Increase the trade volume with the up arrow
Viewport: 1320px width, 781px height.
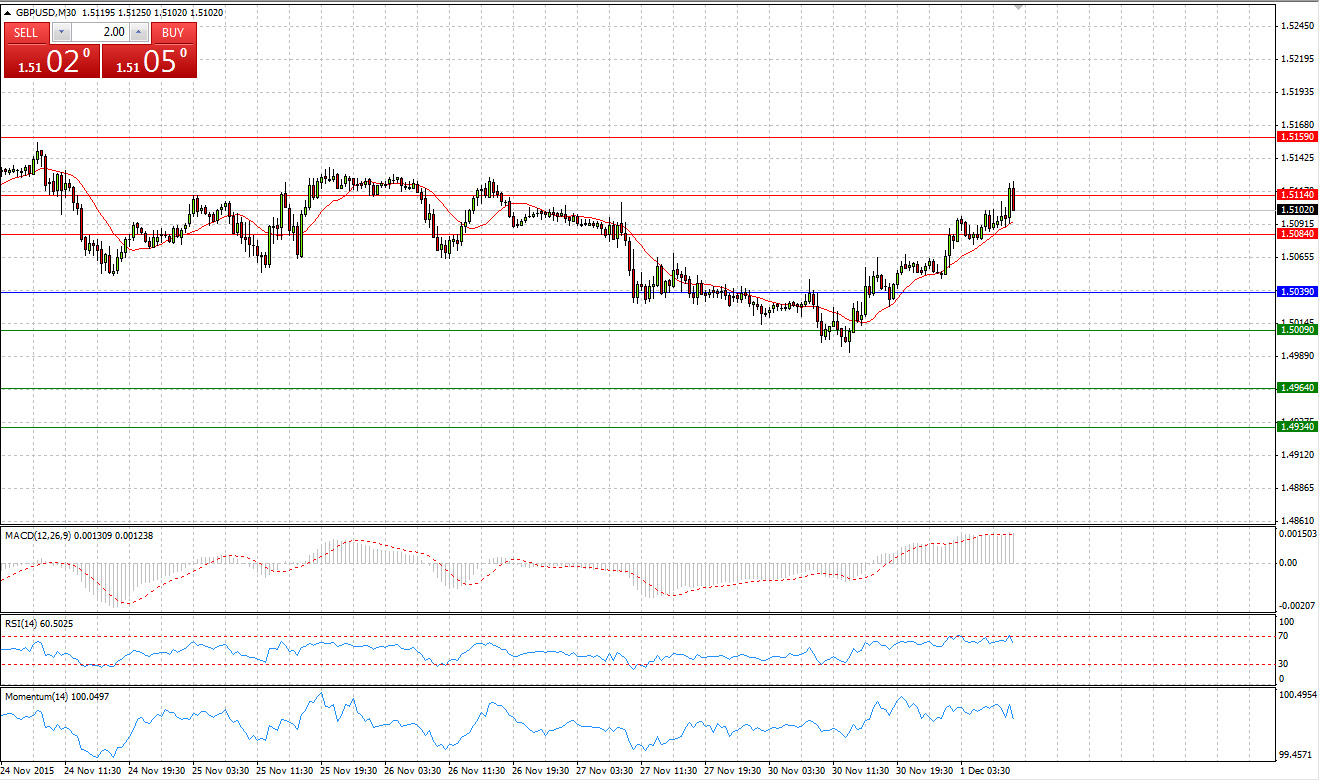pyautogui.click(x=137, y=32)
